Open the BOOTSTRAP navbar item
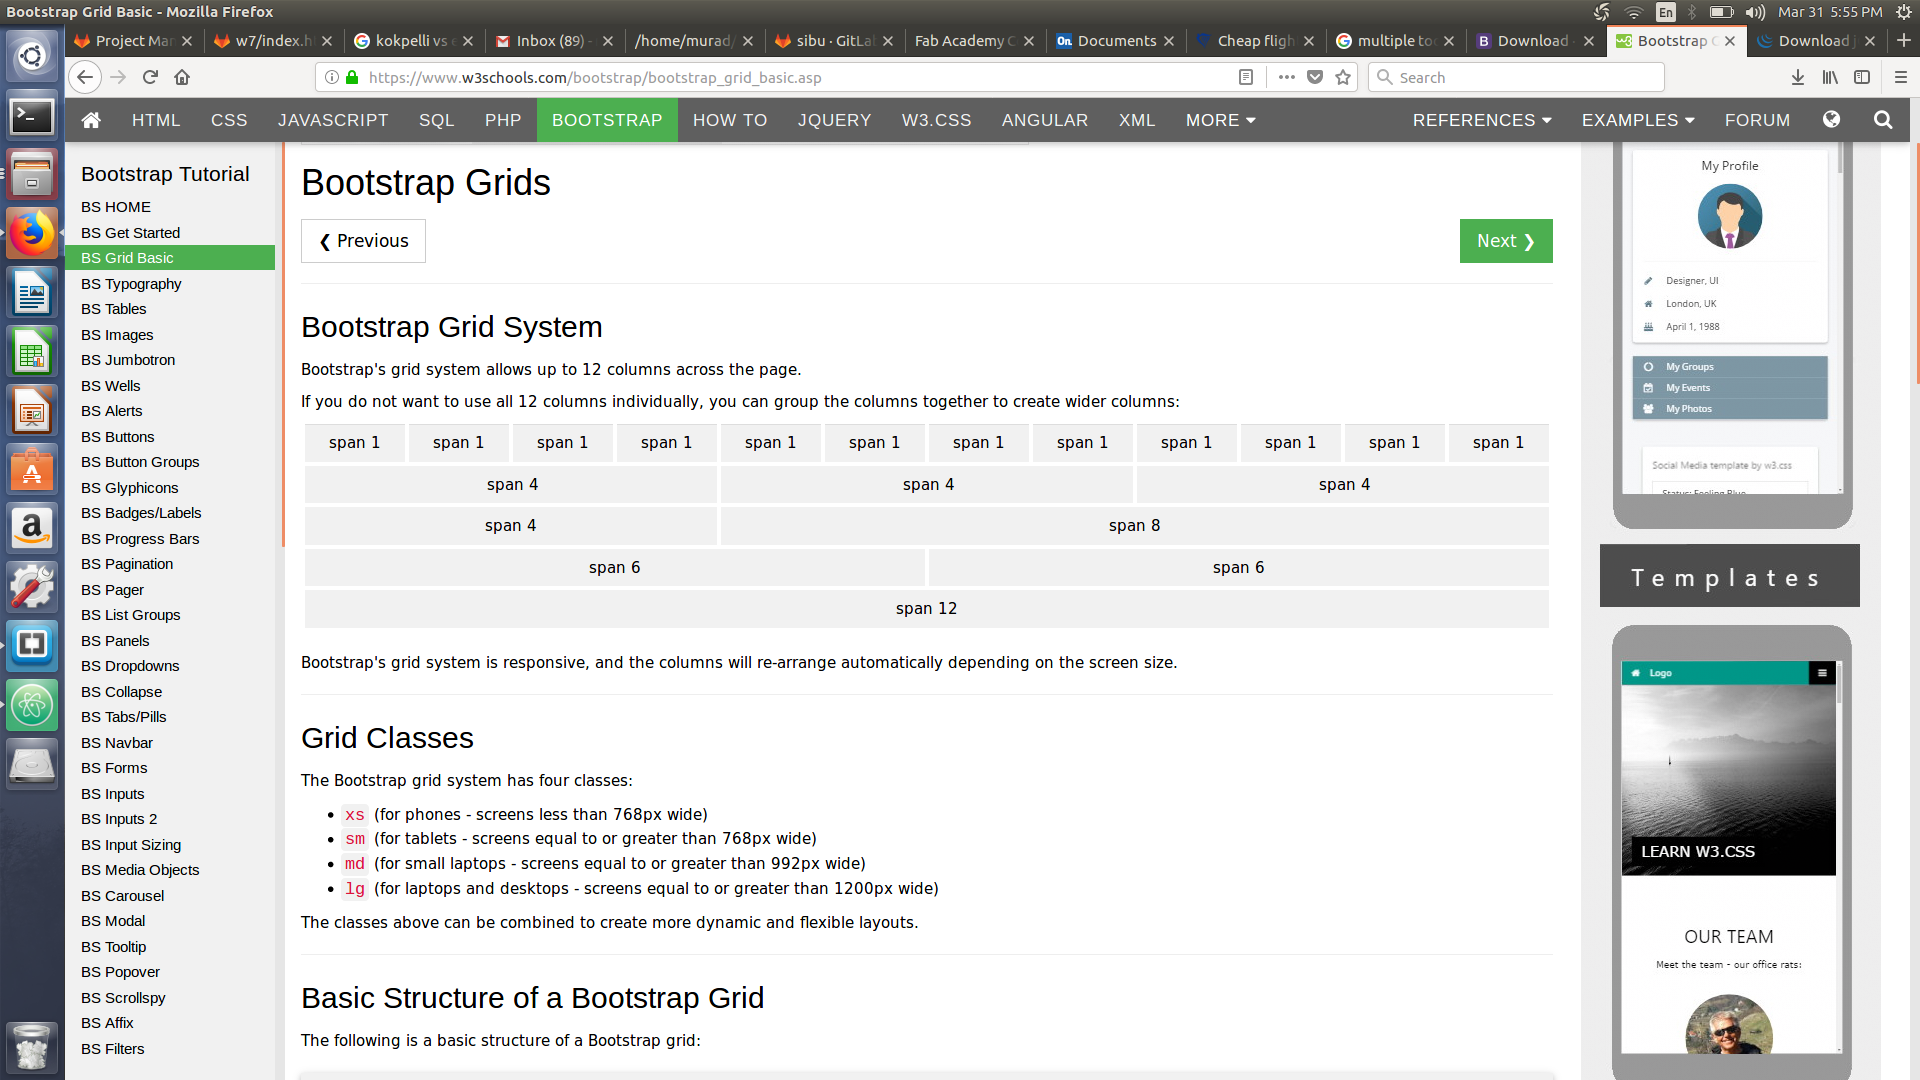This screenshot has height=1080, width=1920. click(607, 120)
